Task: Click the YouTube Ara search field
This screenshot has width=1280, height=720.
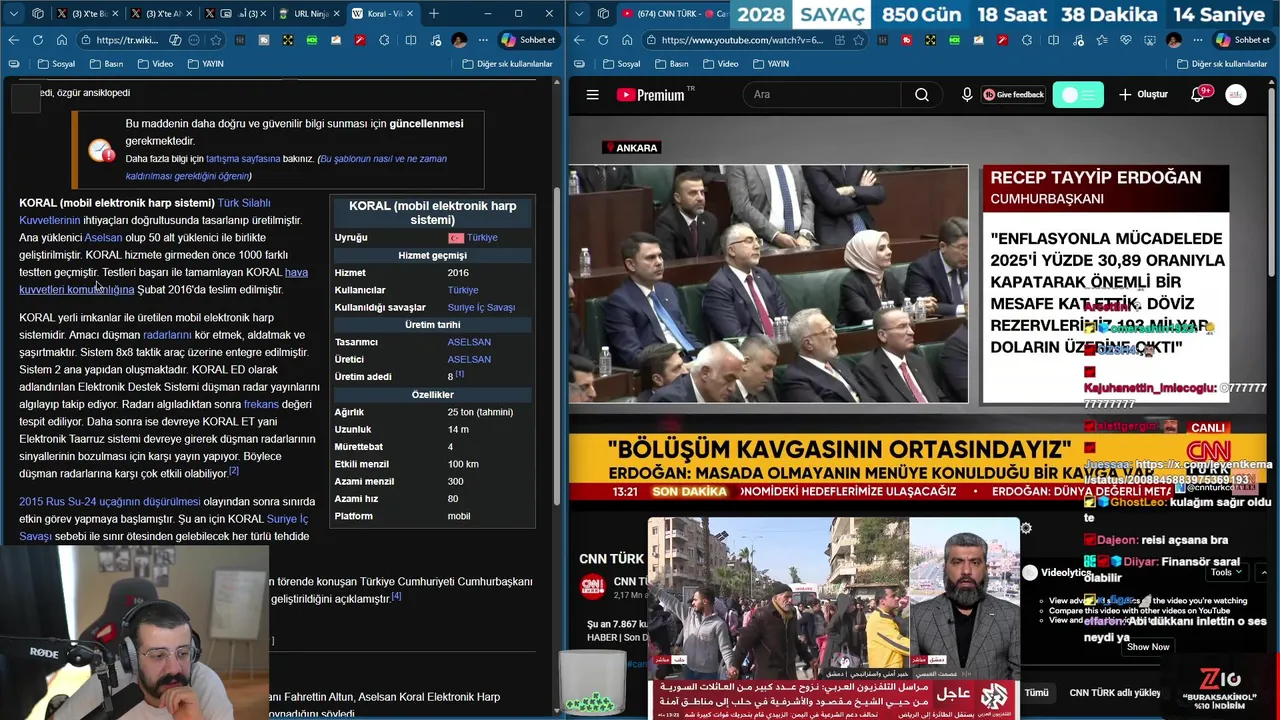Action: pos(820,95)
